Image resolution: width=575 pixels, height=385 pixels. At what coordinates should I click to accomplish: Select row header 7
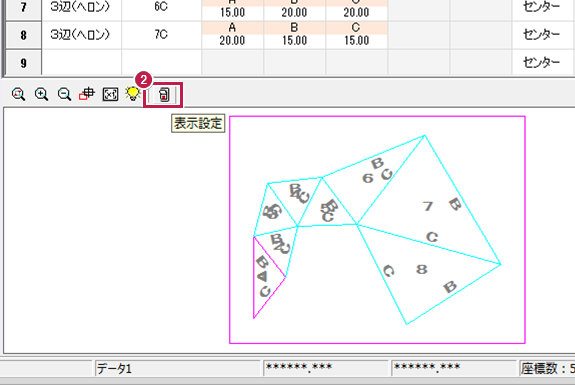coord(23,9)
